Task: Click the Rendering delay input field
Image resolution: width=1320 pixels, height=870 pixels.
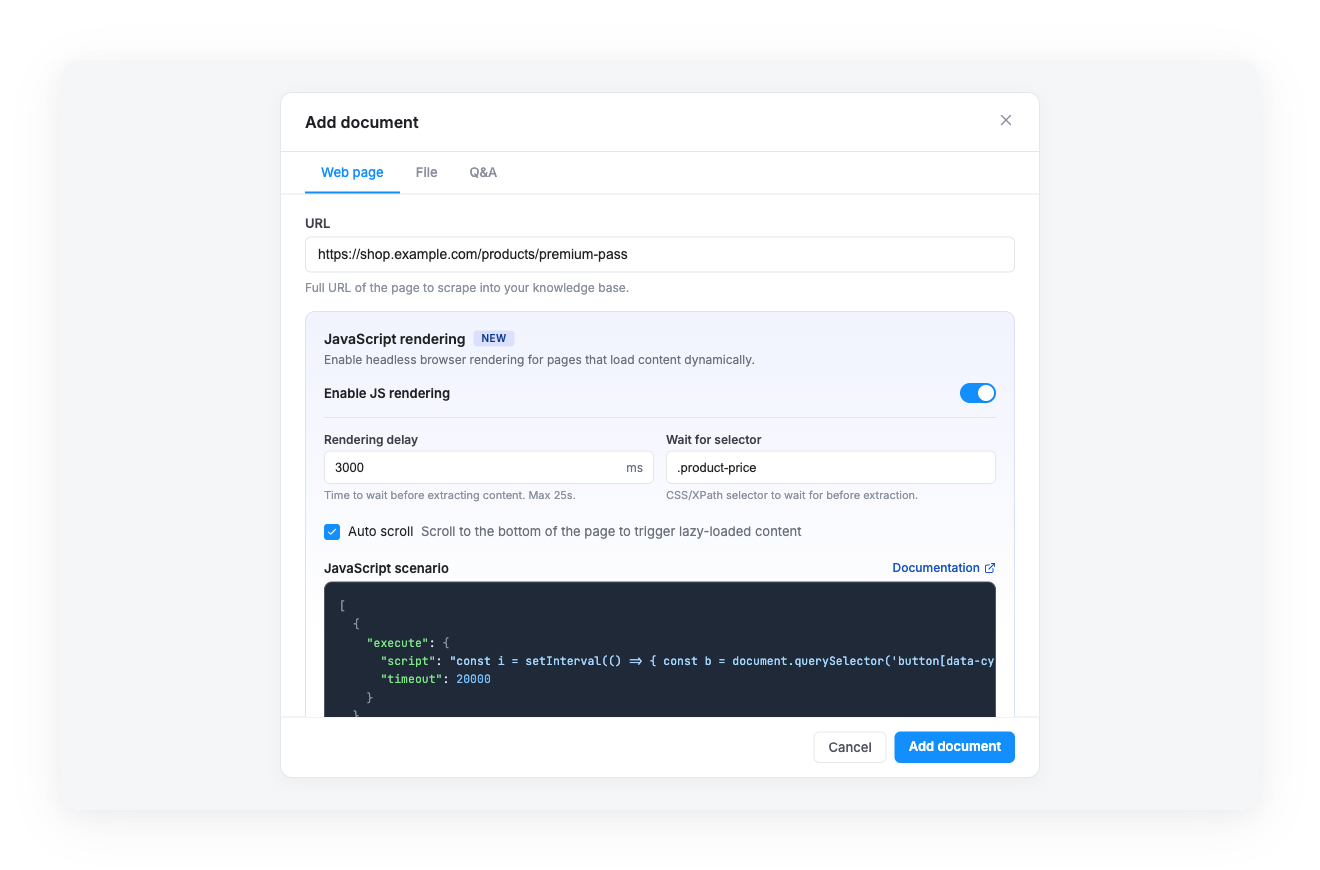Action: pyautogui.click(x=489, y=467)
